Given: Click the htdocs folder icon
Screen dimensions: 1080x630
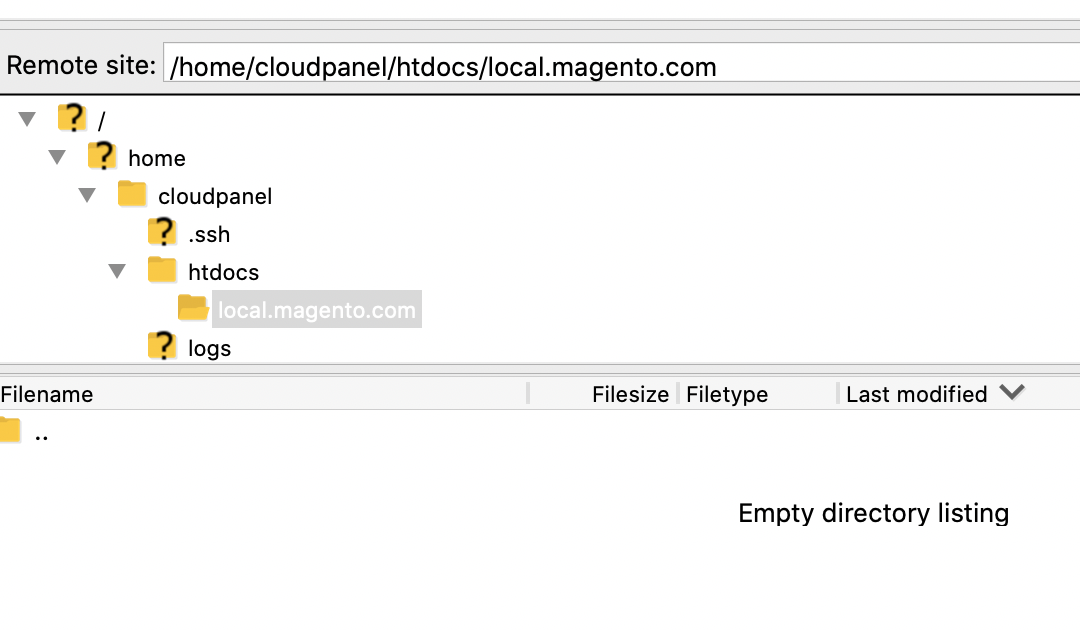Looking at the screenshot, I should click(x=162, y=271).
